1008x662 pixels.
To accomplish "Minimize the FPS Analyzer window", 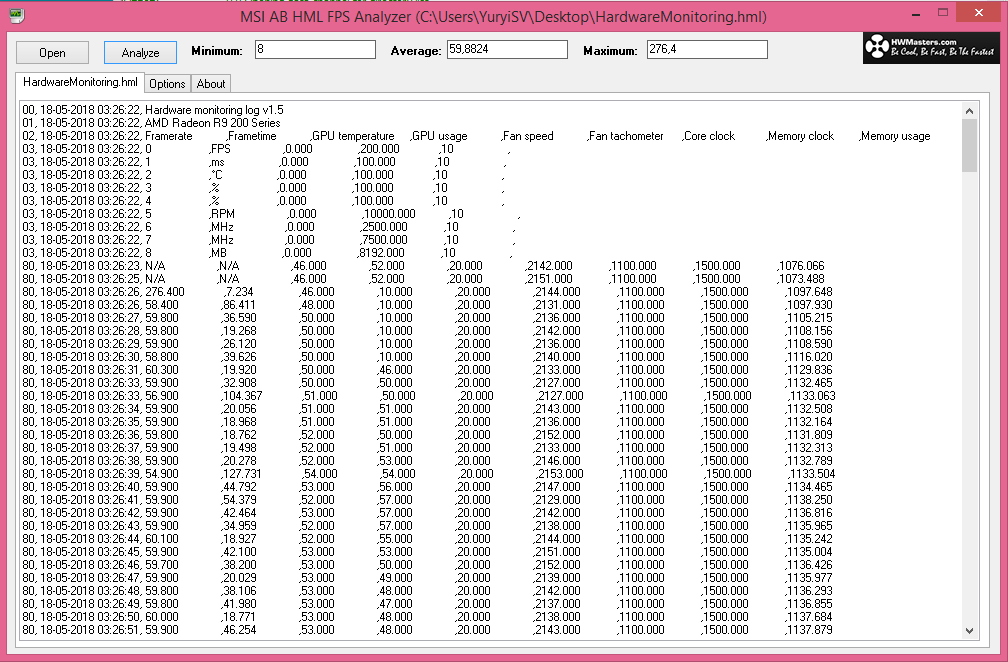I will (915, 13).
